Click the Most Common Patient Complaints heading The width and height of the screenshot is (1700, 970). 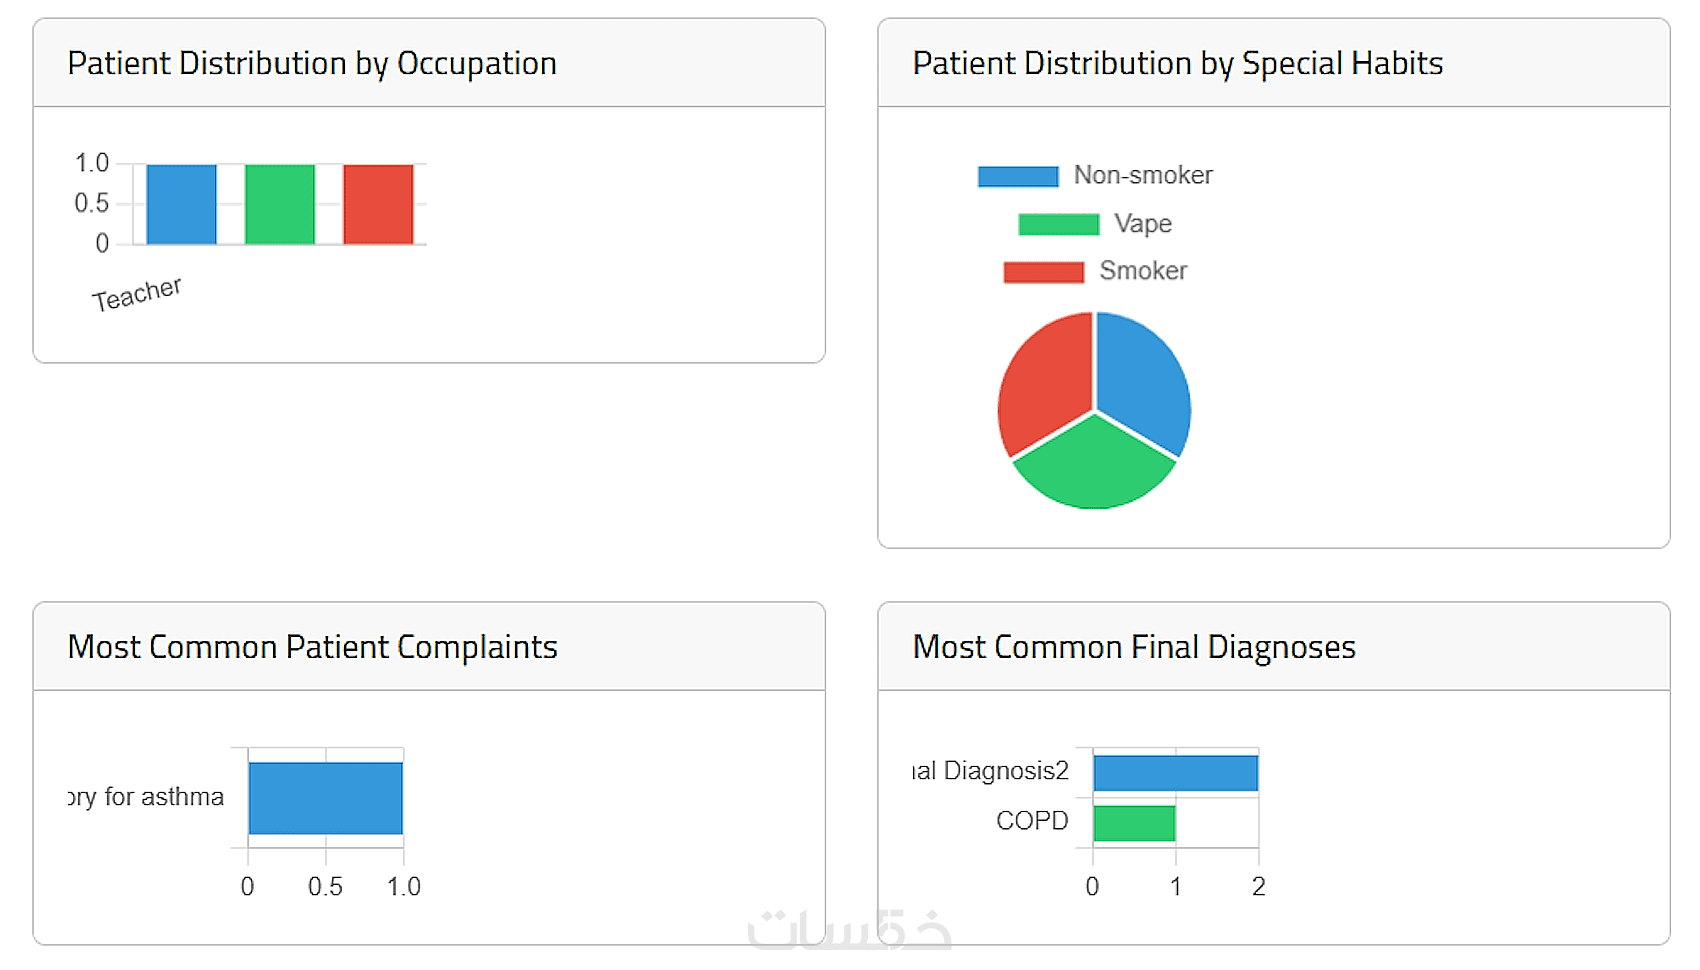(312, 647)
